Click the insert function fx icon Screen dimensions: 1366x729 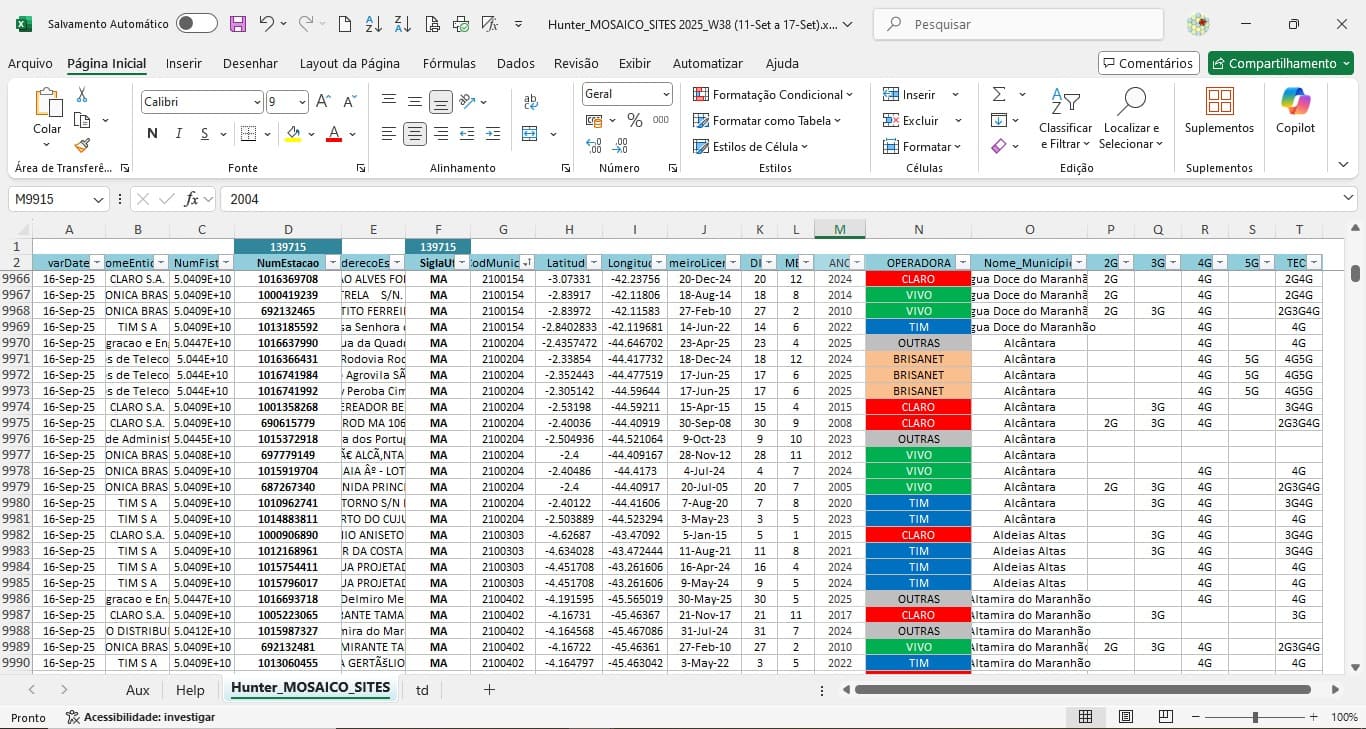[192, 199]
